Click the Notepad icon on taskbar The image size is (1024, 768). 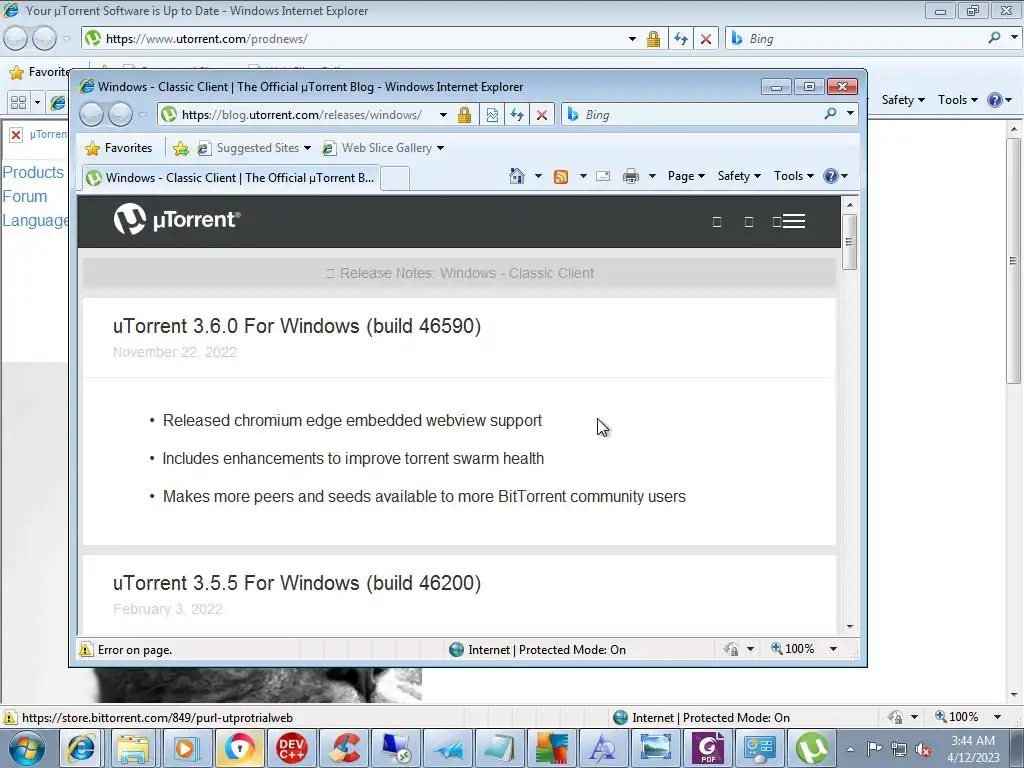(x=500, y=748)
